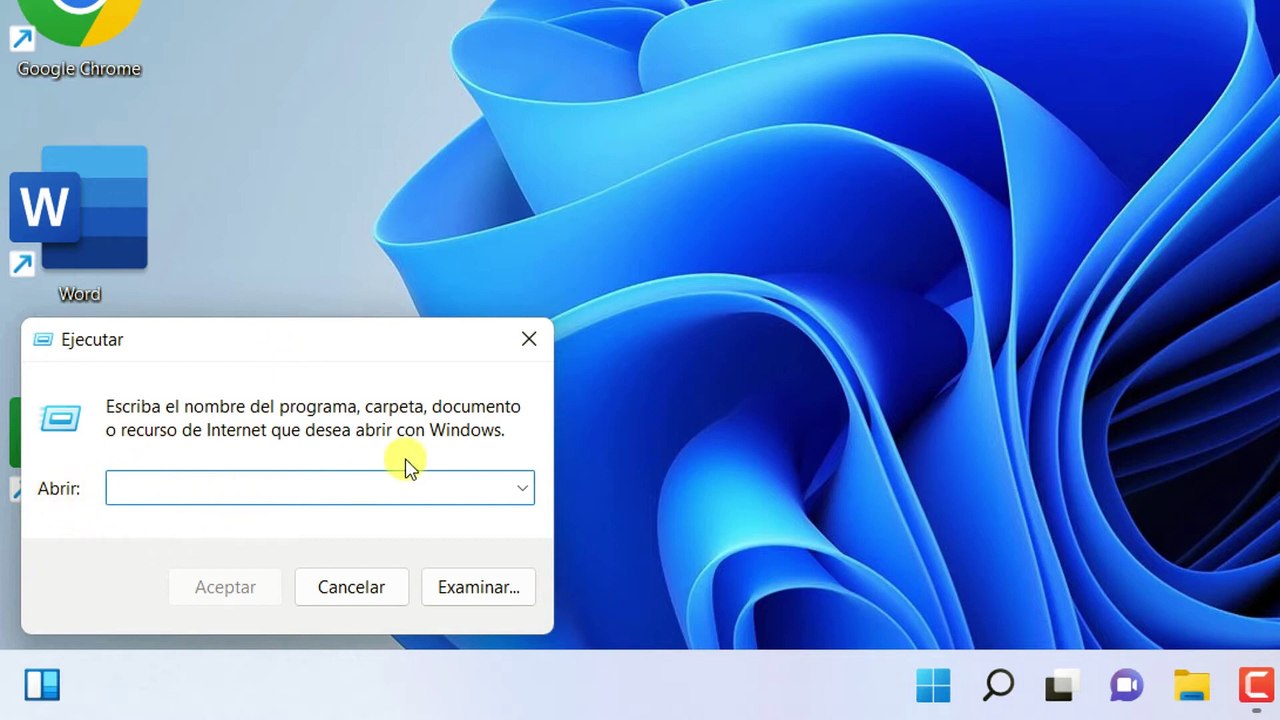Click the Widgets icon in the taskbar

tap(43, 685)
